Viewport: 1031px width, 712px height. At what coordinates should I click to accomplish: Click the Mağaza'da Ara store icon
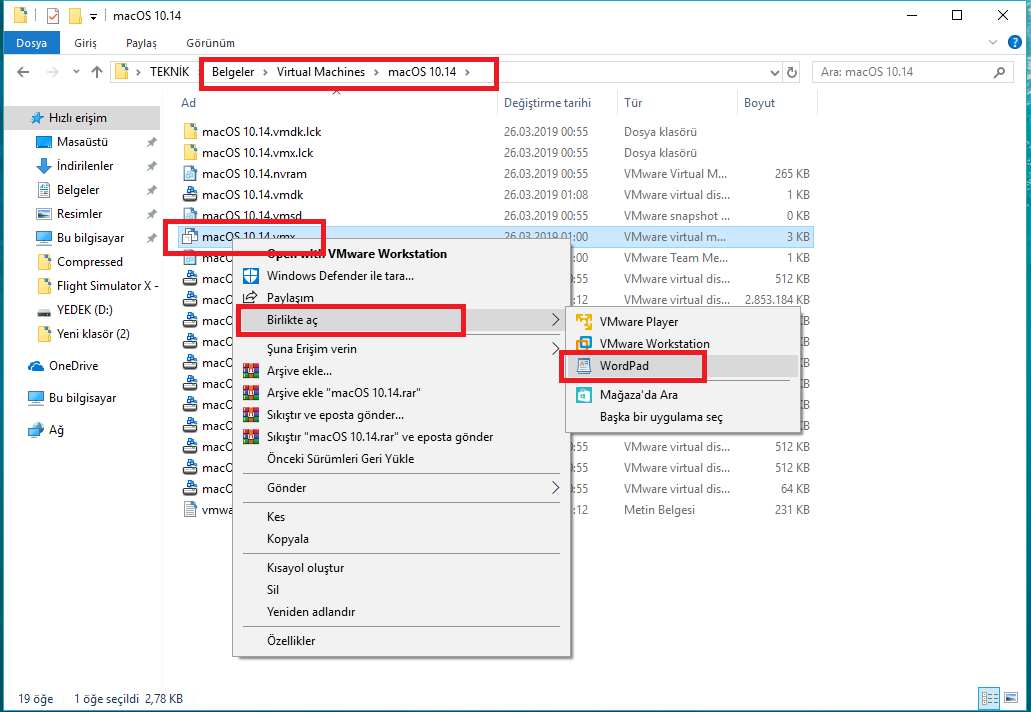click(584, 395)
